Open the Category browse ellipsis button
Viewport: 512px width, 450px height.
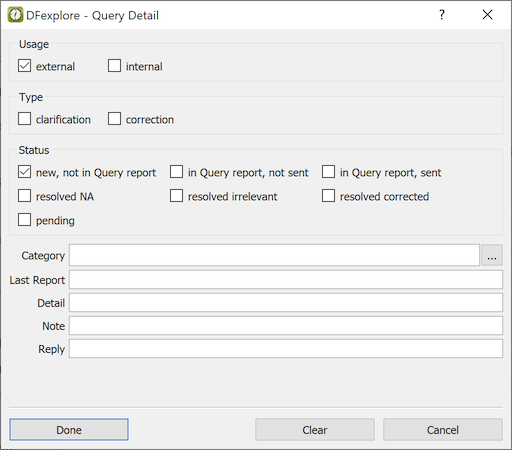[492, 255]
